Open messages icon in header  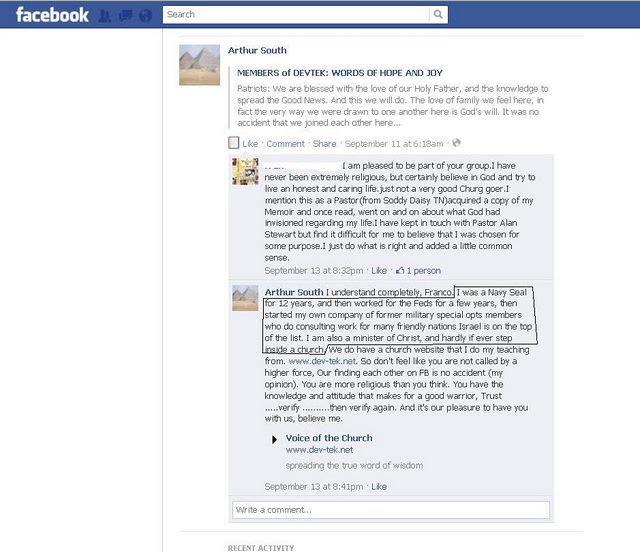coord(125,16)
